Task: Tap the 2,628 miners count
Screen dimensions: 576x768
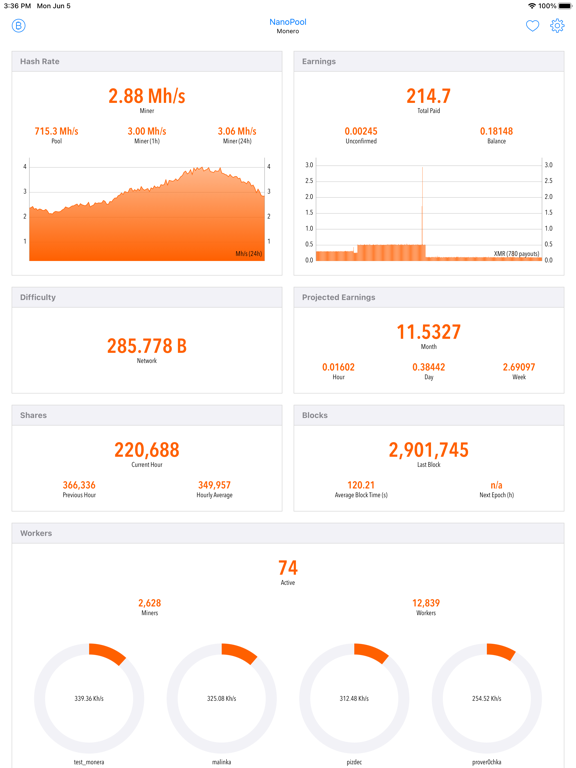Action: point(149,603)
